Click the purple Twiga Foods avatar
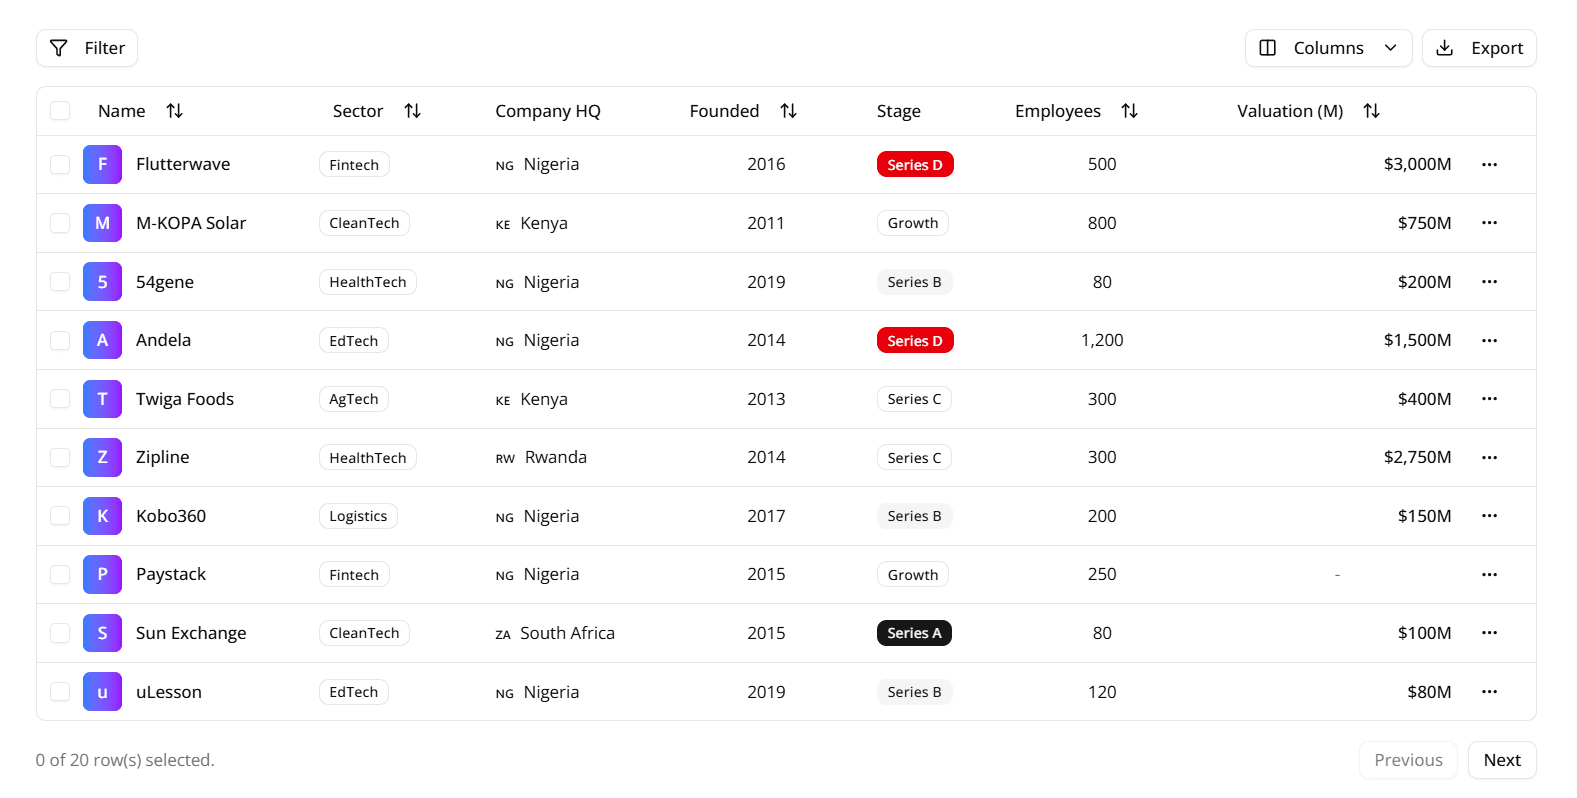Screen dimensions: 1577x798 tap(102, 399)
